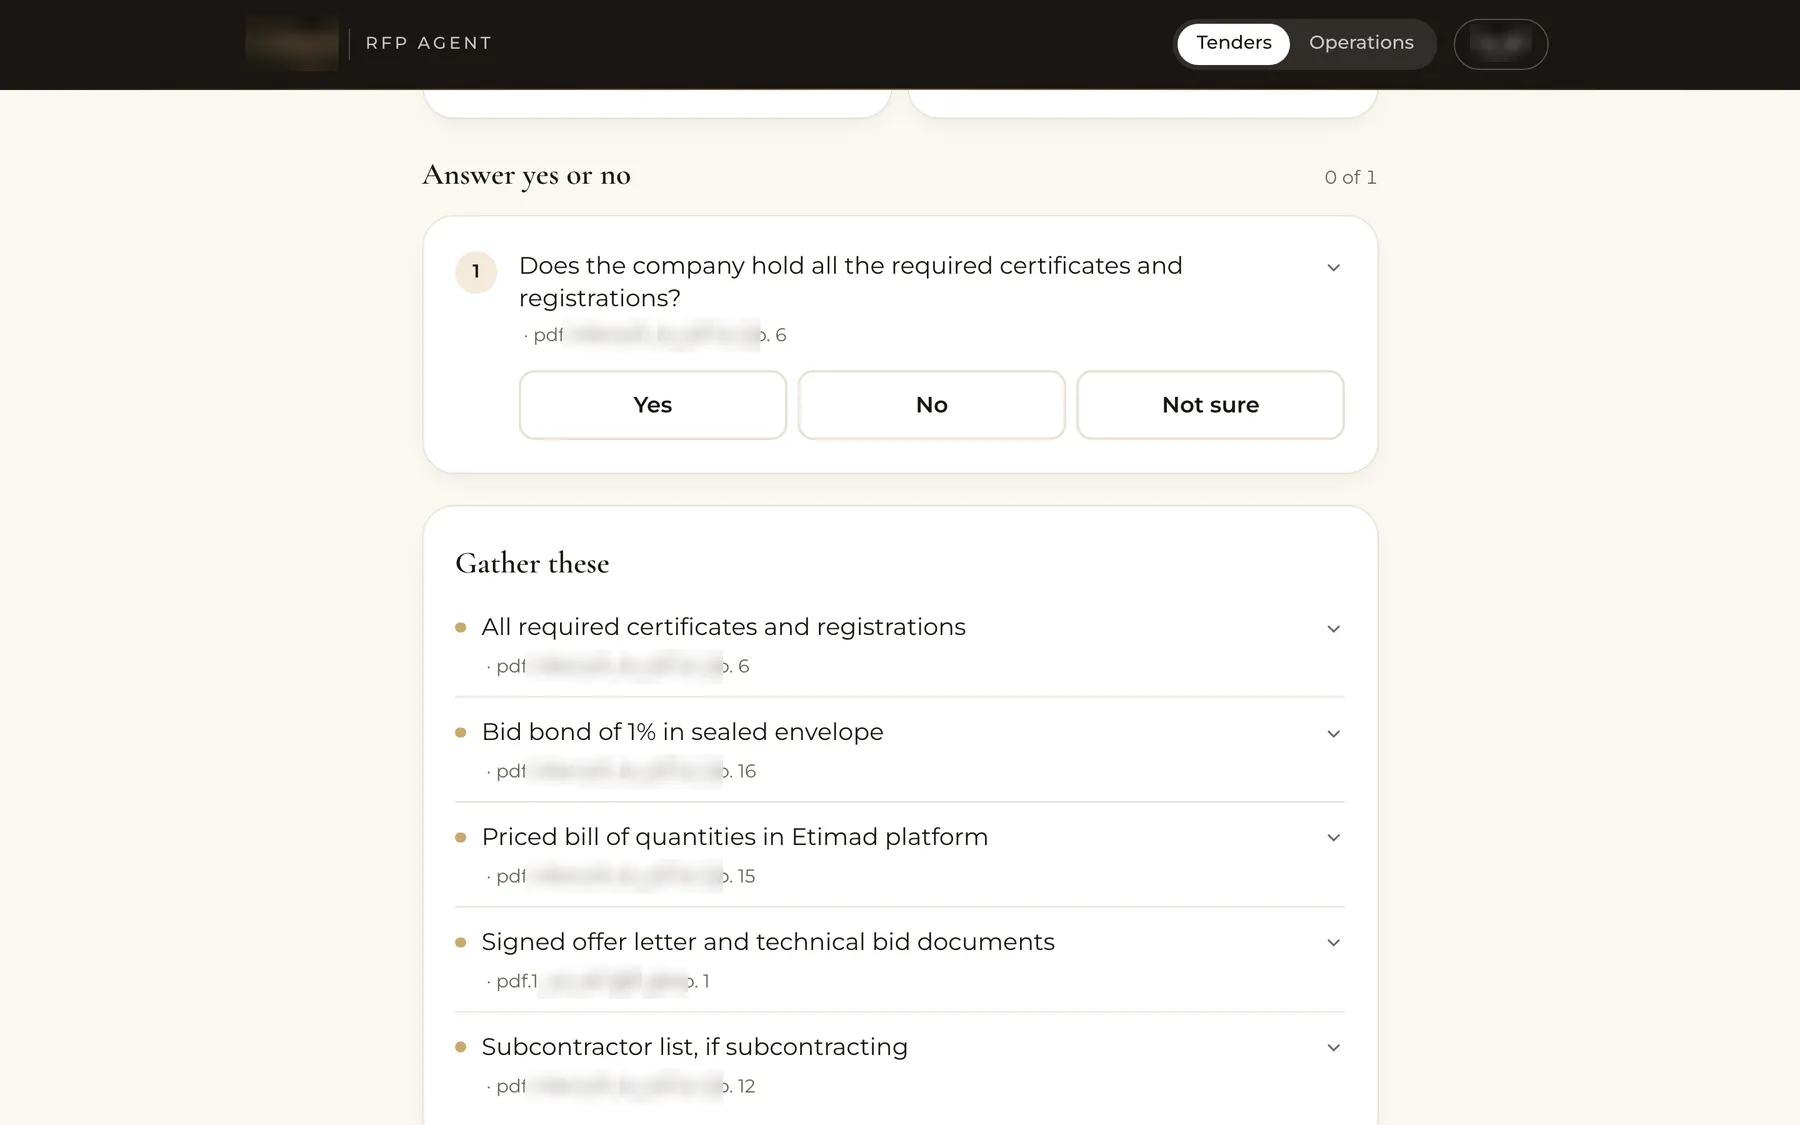Open source pdf reference under question 1
The width and height of the screenshot is (1800, 1125).
(655, 335)
